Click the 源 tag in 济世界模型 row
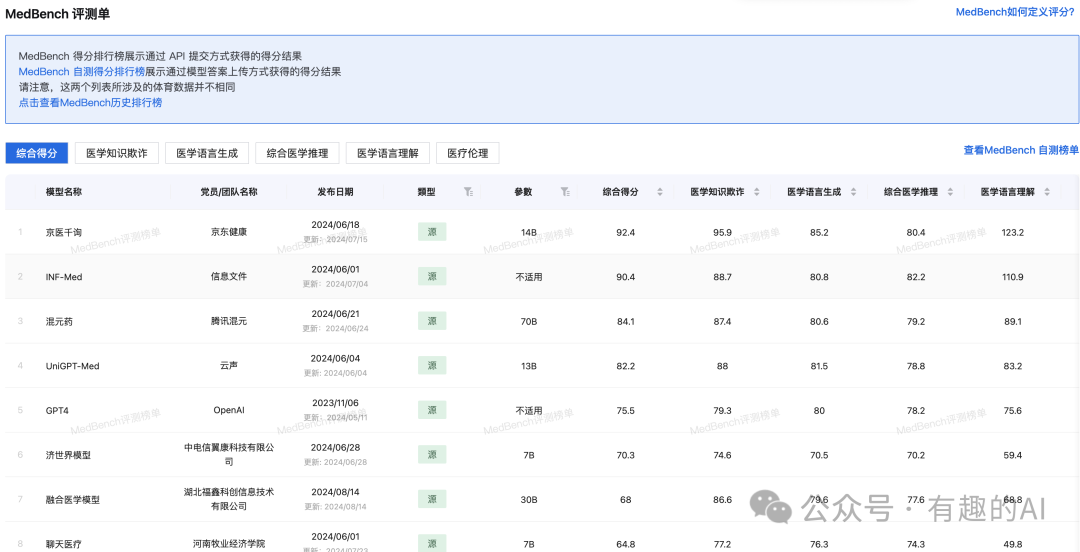 [432, 455]
